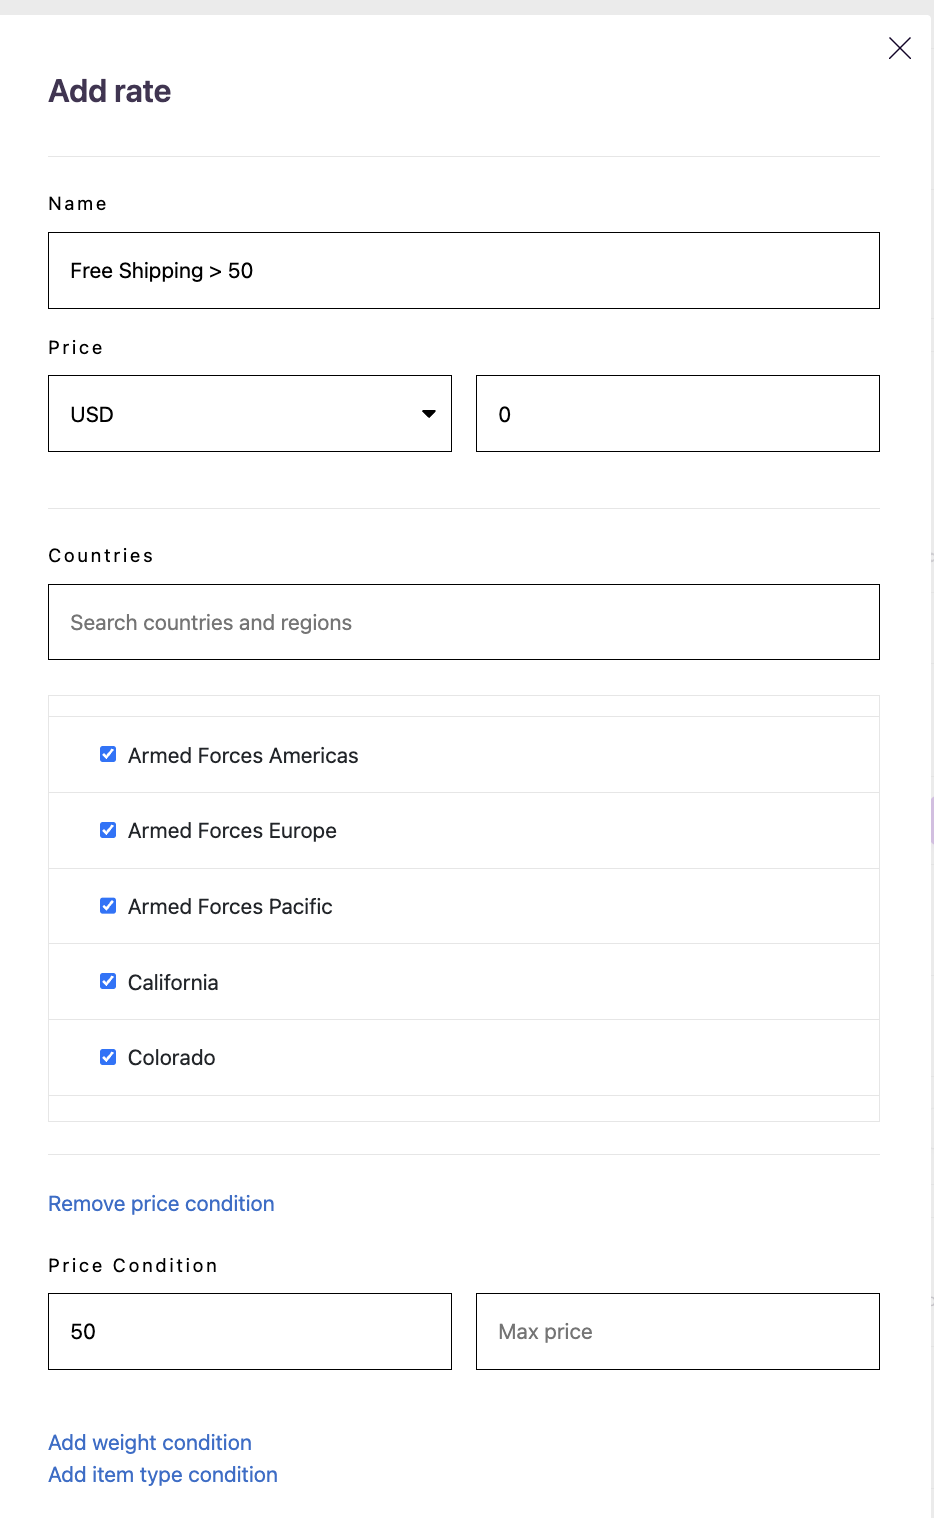Click the minimum price condition field

point(249,1331)
